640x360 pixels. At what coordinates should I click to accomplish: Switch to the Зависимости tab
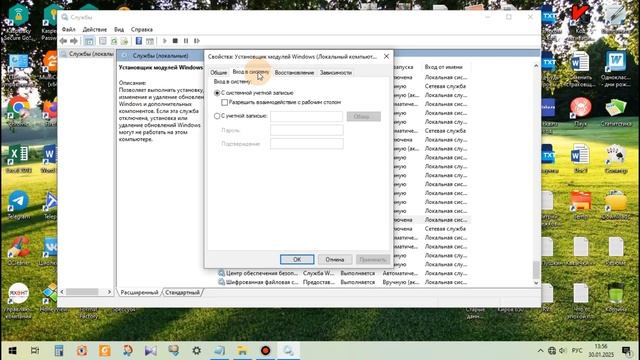[336, 72]
